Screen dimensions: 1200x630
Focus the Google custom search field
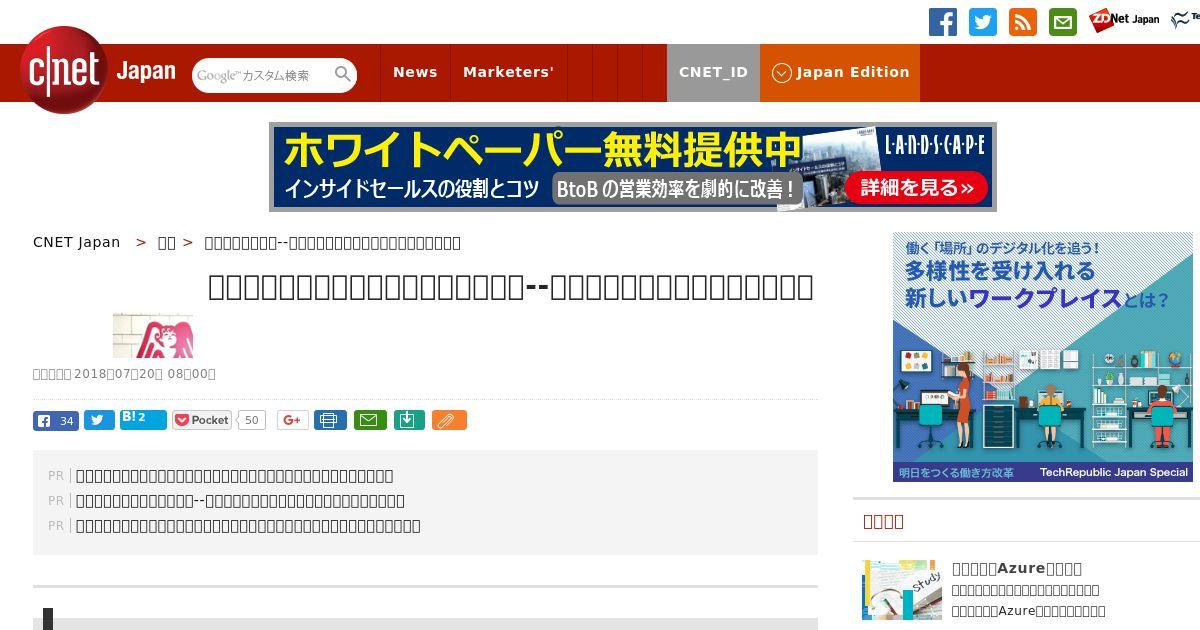(262, 75)
